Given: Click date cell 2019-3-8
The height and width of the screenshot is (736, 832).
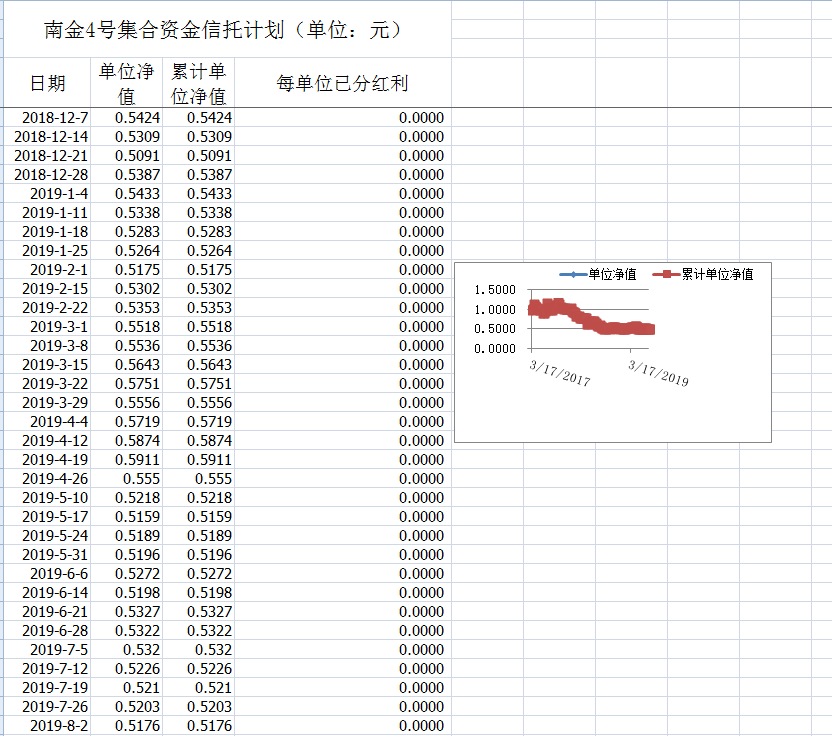Looking at the screenshot, I should click(x=47, y=346).
